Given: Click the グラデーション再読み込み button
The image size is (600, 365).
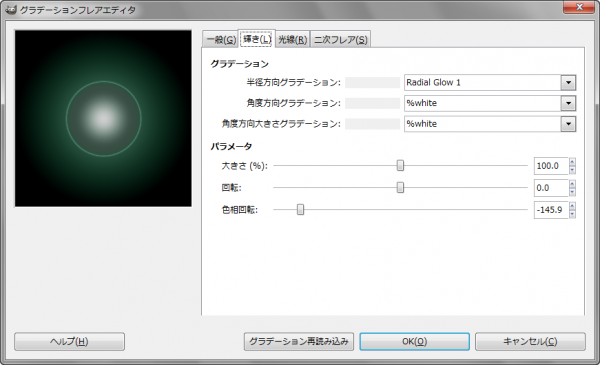Looking at the screenshot, I should [x=299, y=341].
